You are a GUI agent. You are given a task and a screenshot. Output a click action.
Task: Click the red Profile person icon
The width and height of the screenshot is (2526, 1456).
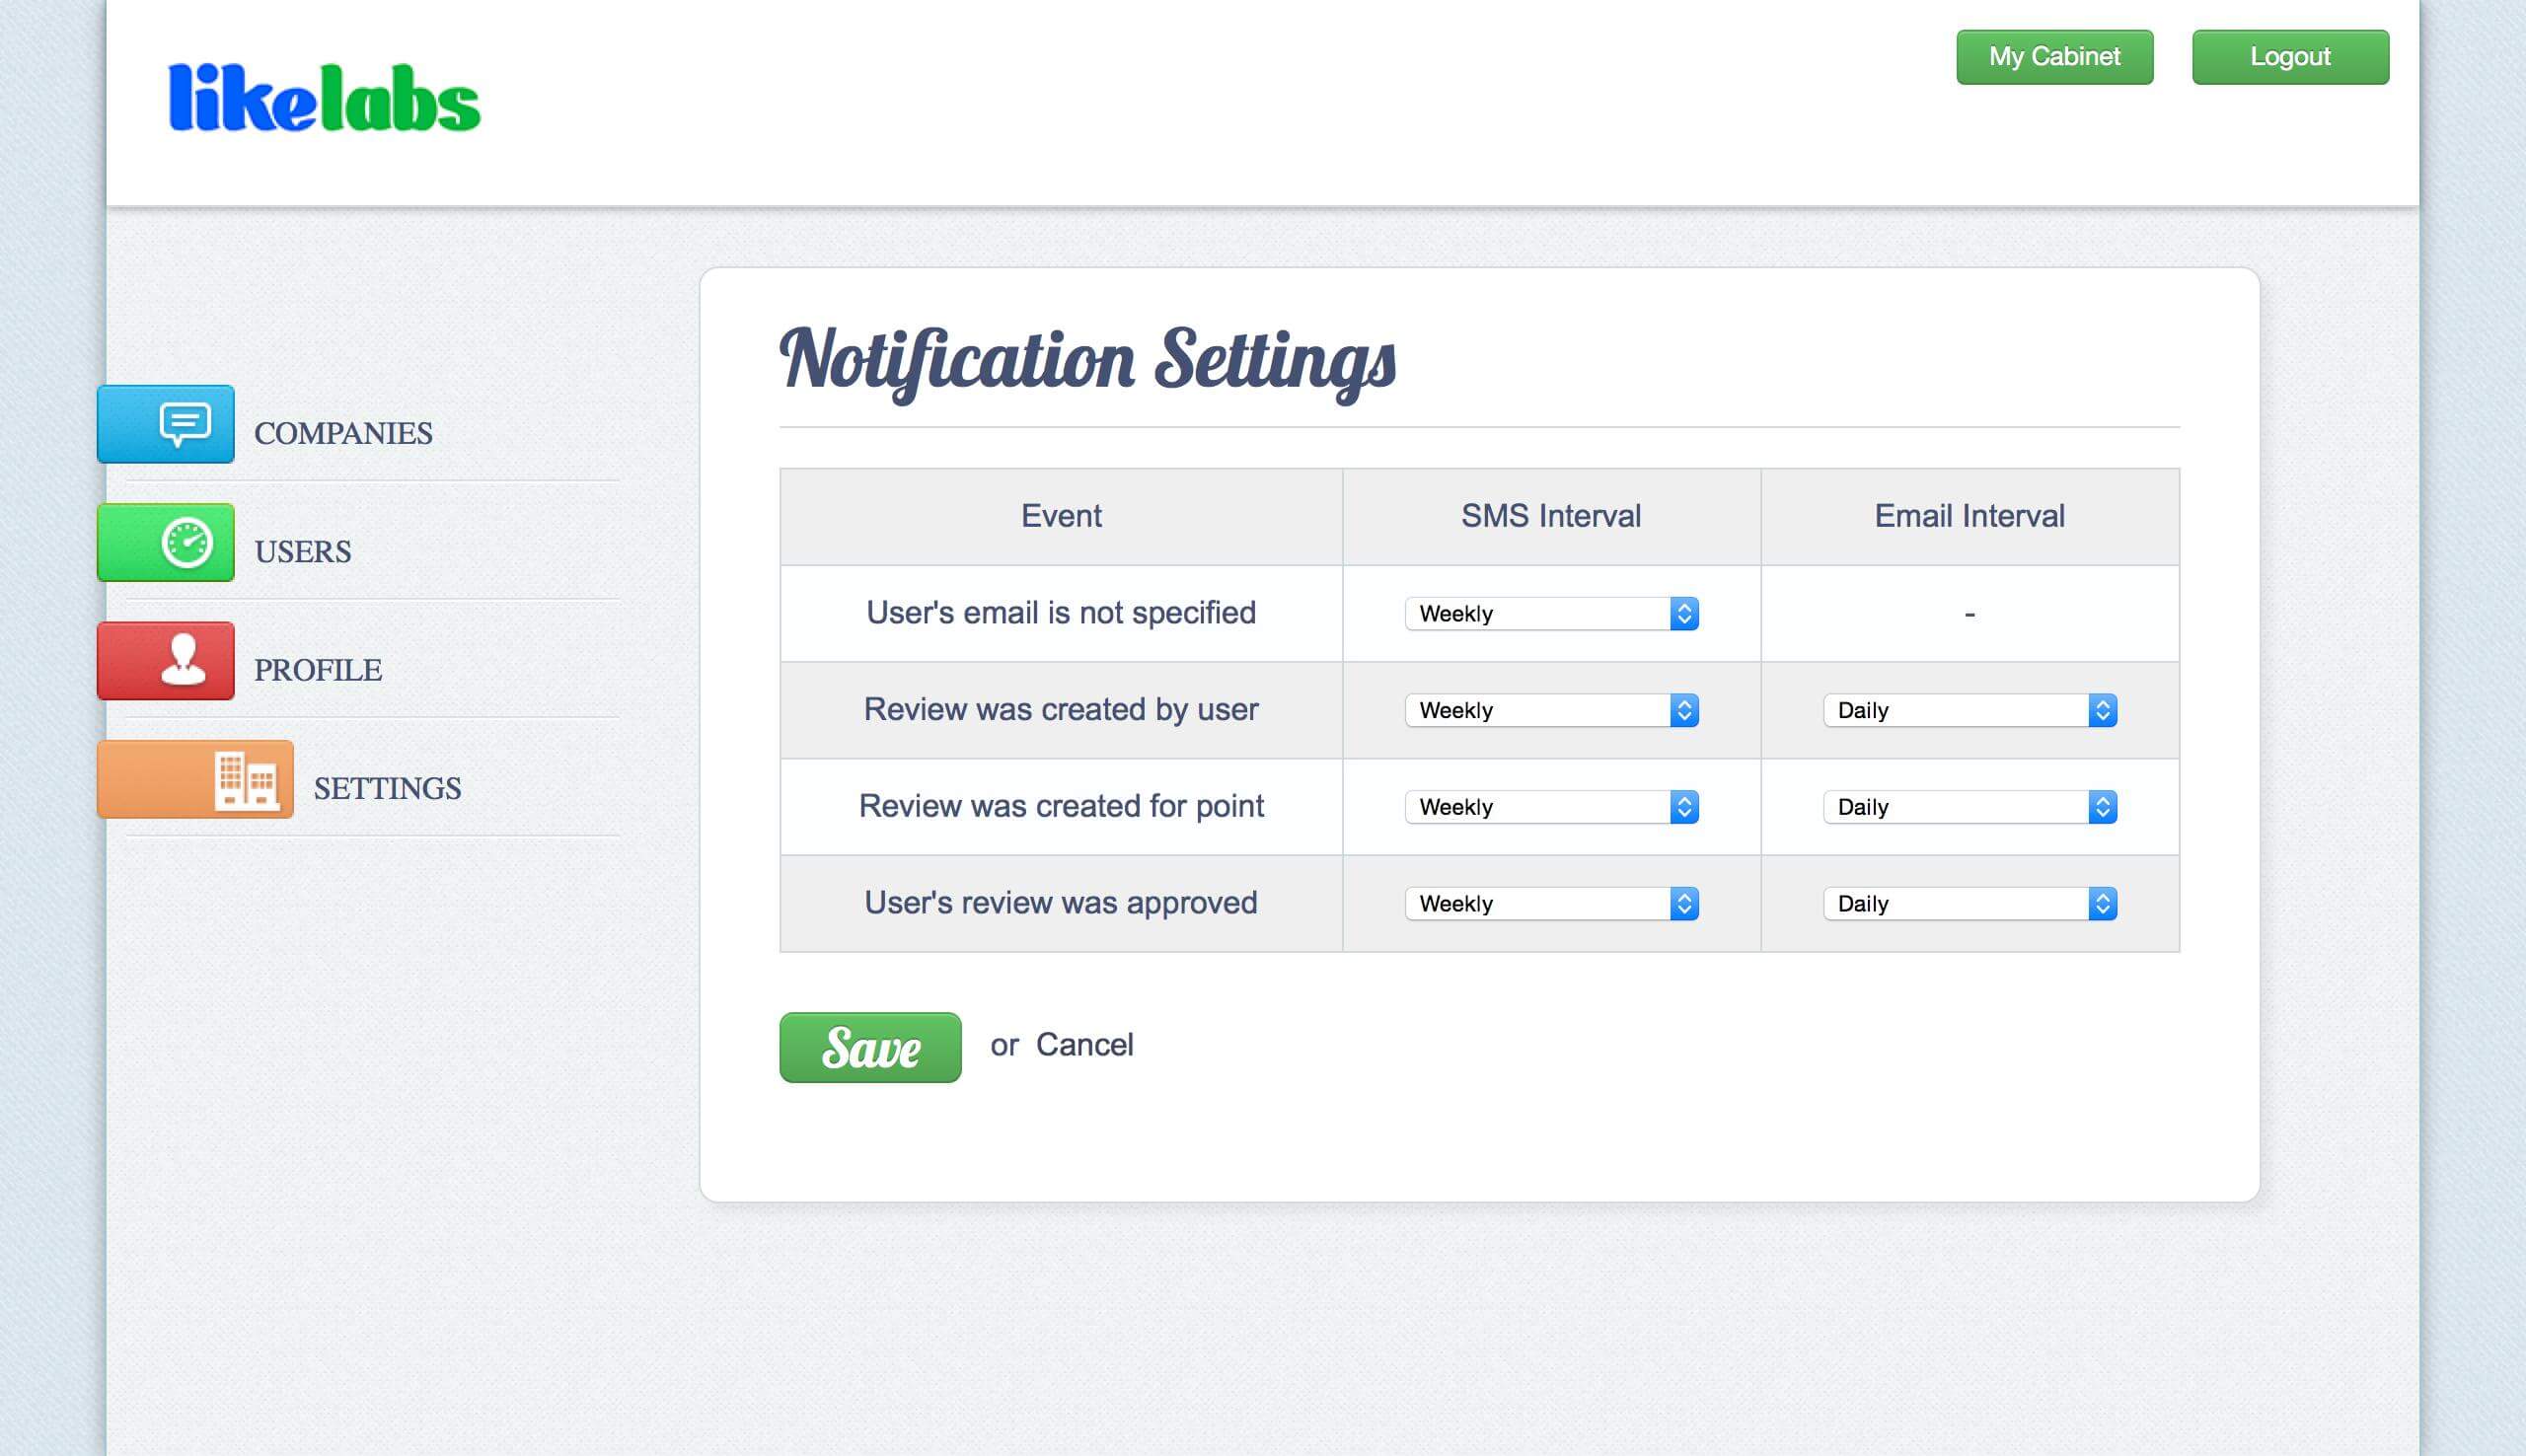tap(166, 661)
